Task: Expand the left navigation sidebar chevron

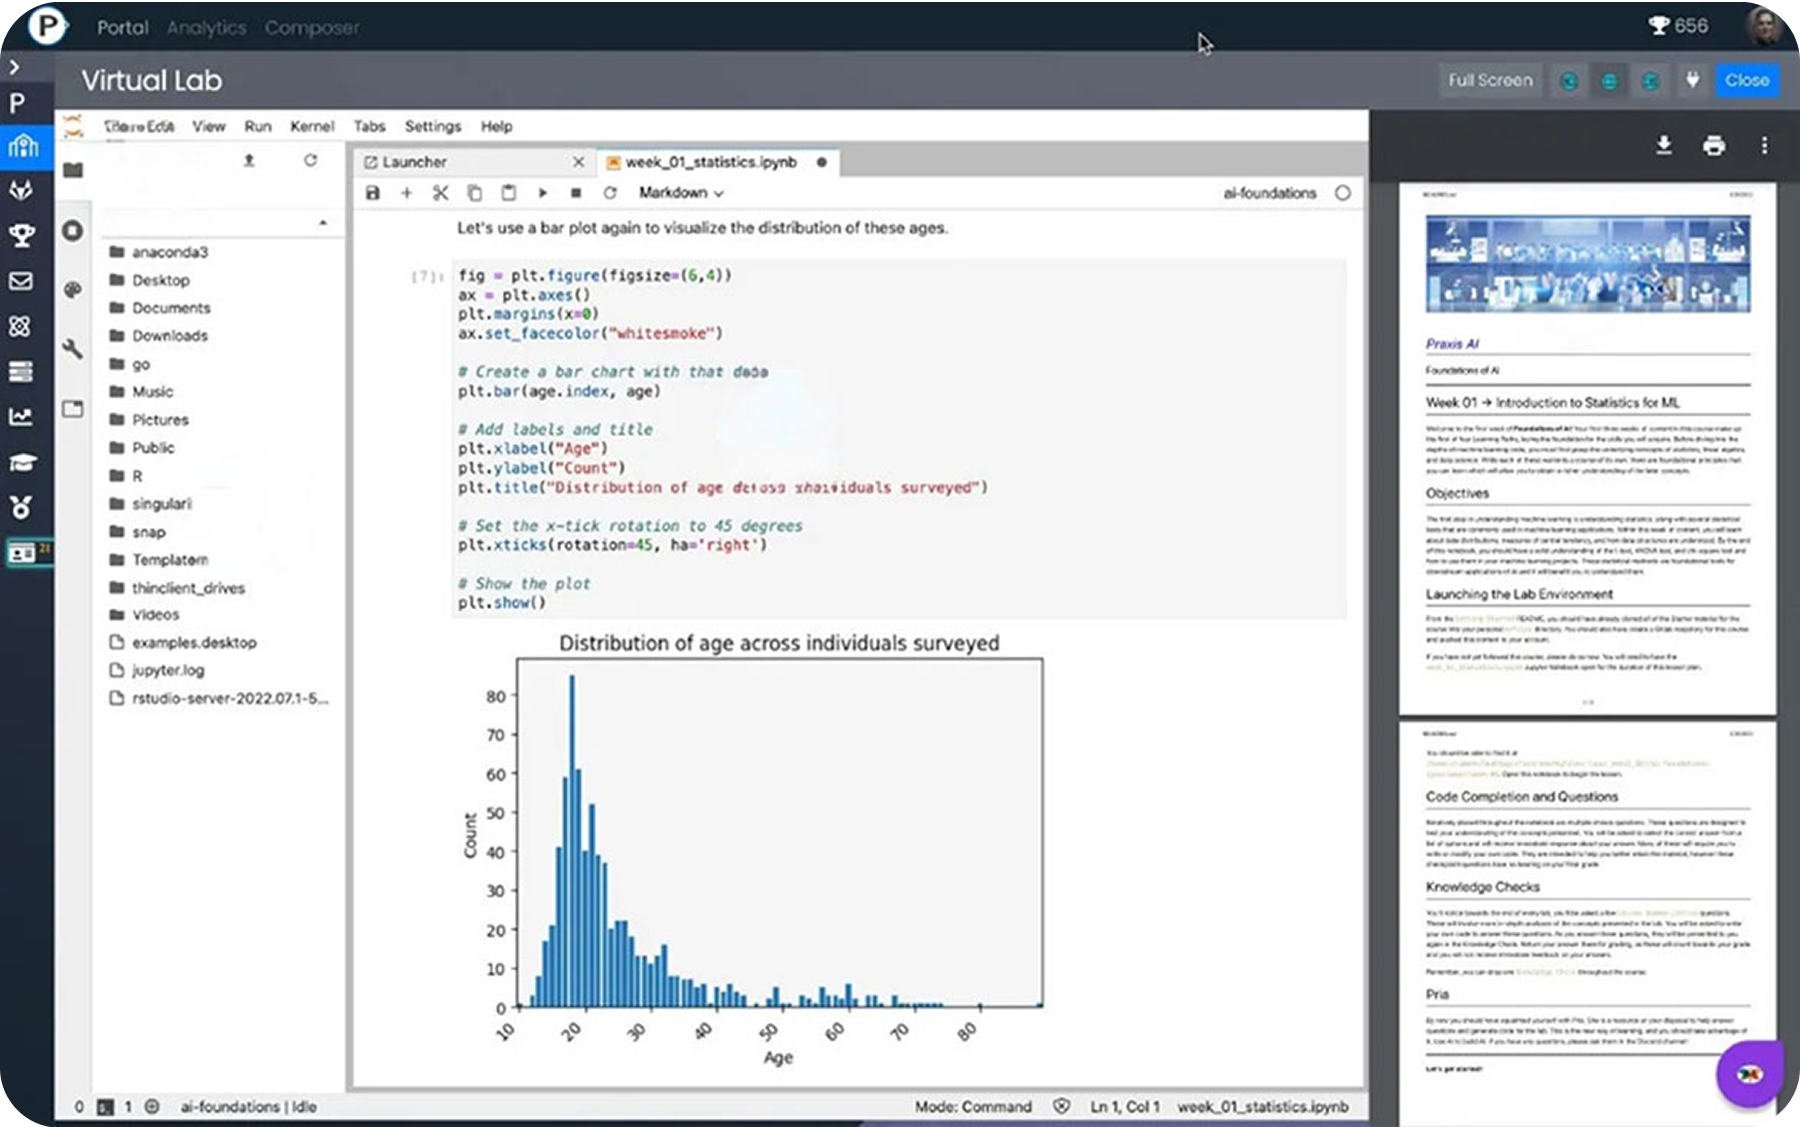Action: click(x=14, y=67)
